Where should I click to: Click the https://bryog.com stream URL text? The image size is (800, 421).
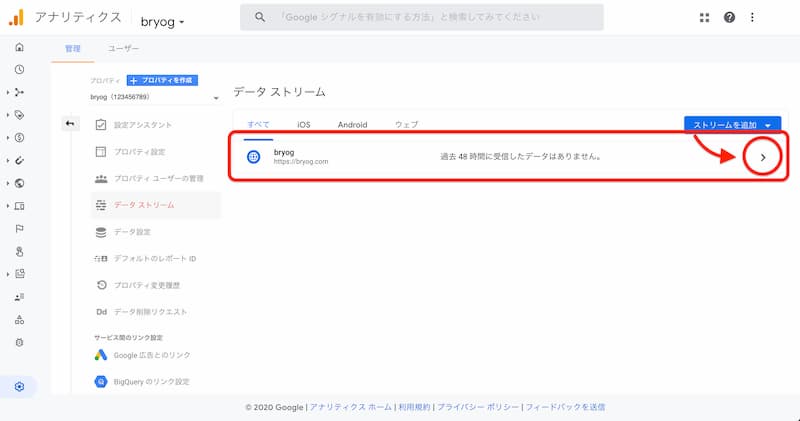point(301,161)
